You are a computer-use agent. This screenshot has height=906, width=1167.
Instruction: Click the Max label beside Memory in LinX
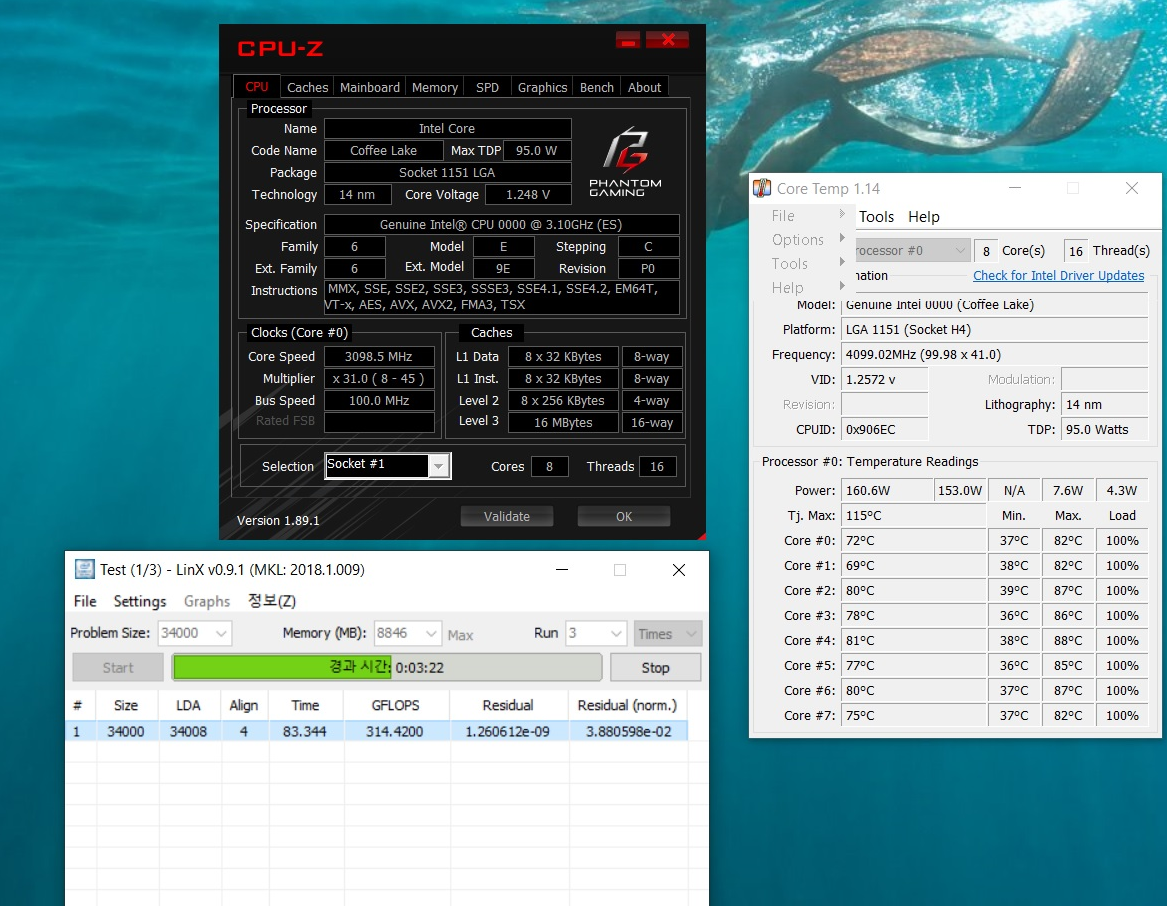point(460,635)
